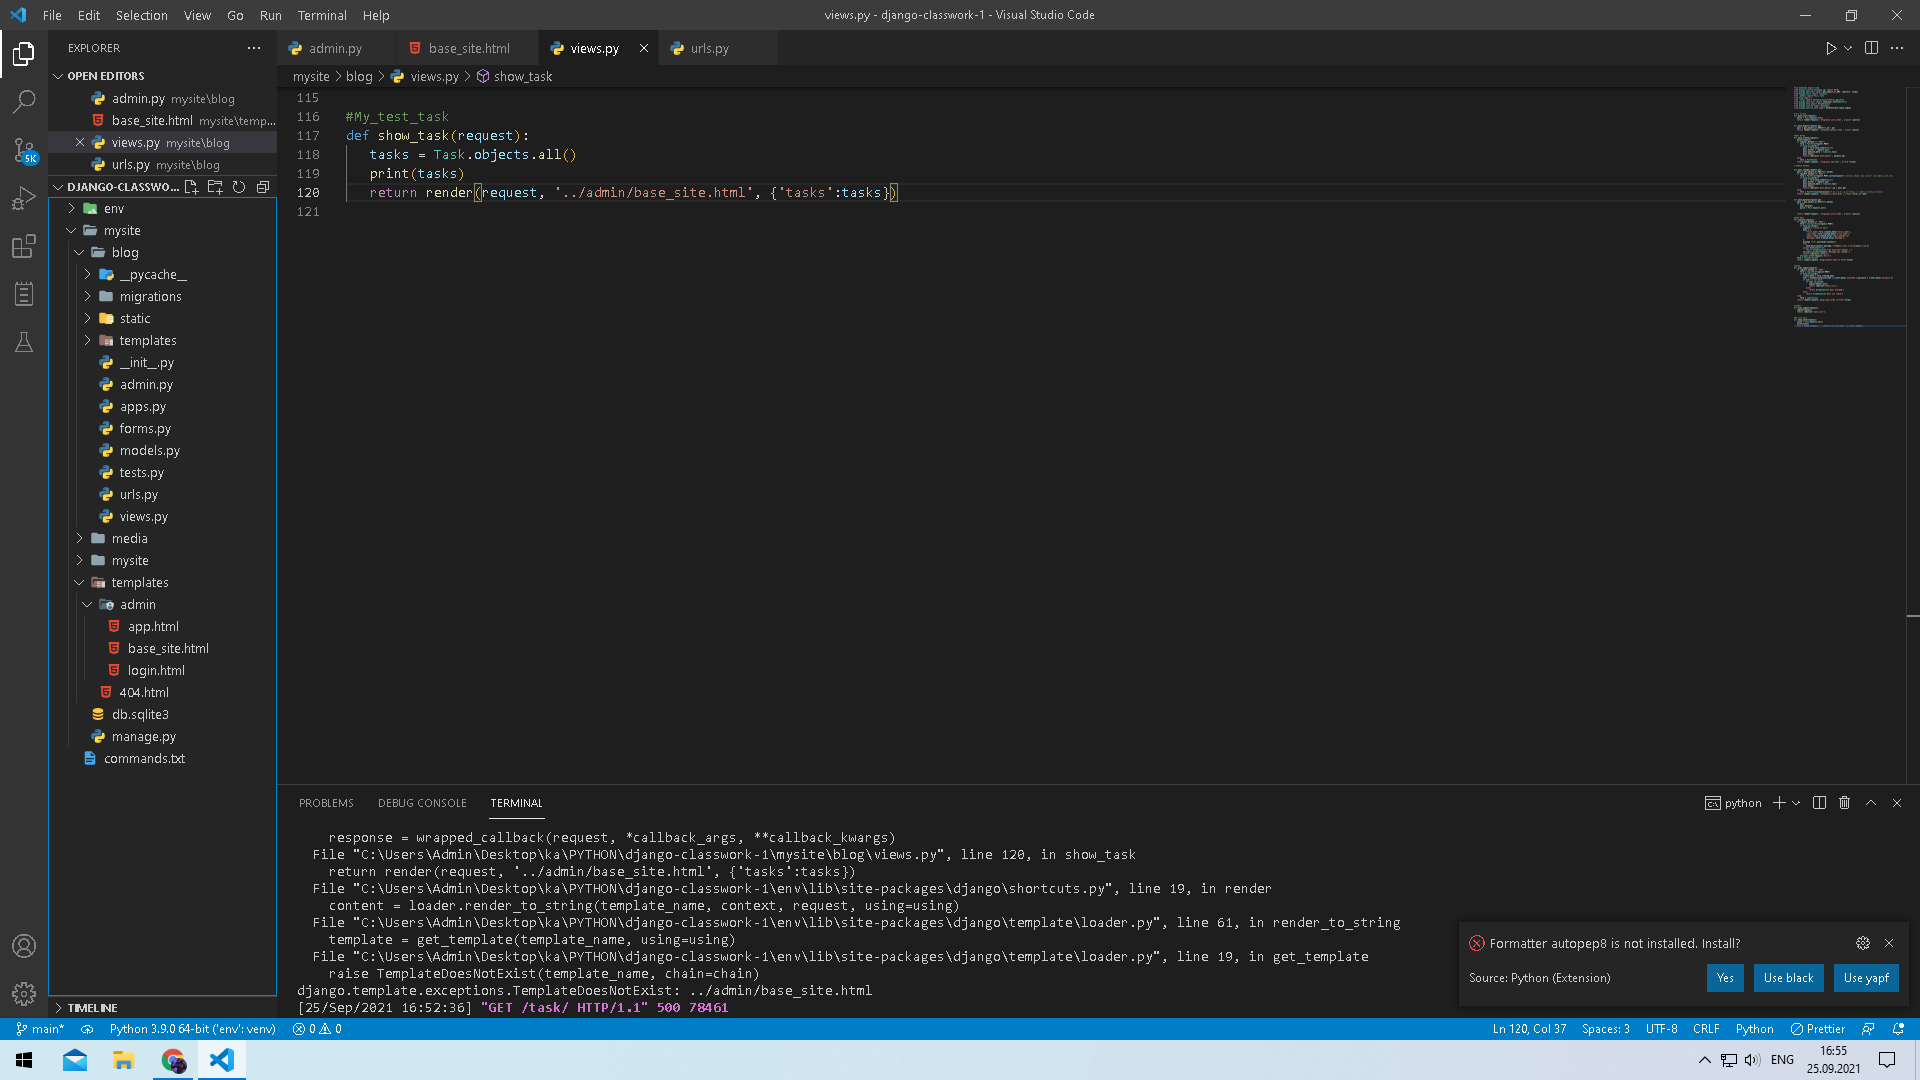Maximize the terminal panel size
Screen dimensions: 1920x1080
click(x=1871, y=803)
